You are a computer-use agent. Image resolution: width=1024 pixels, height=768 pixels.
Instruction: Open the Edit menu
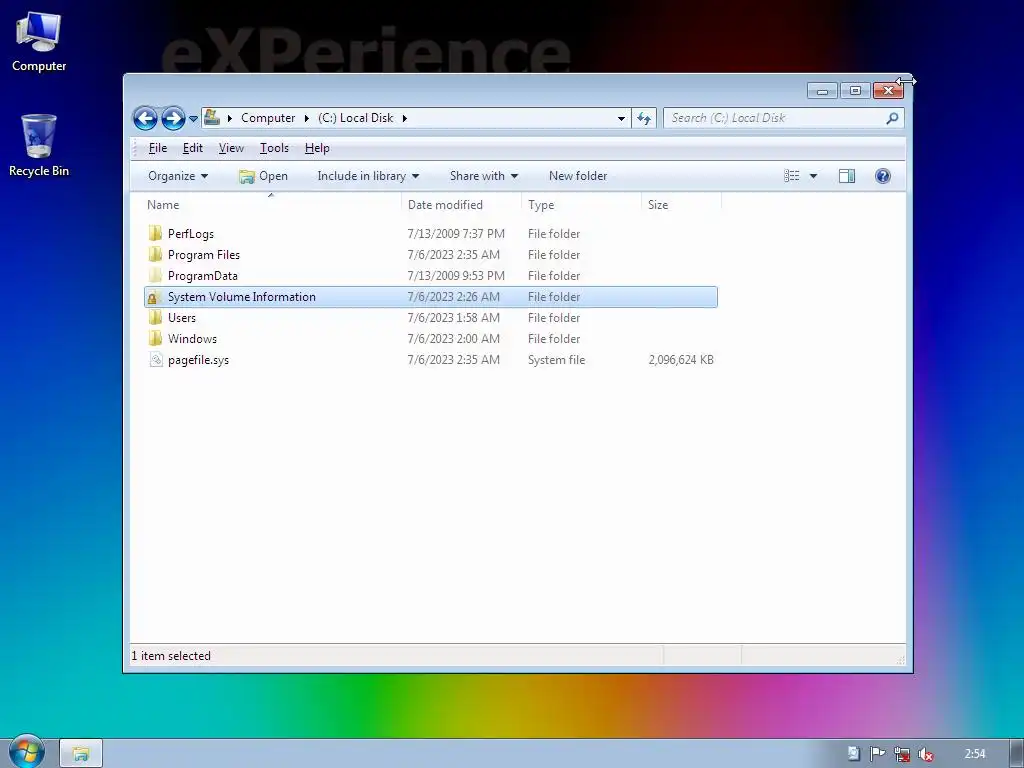[193, 148]
